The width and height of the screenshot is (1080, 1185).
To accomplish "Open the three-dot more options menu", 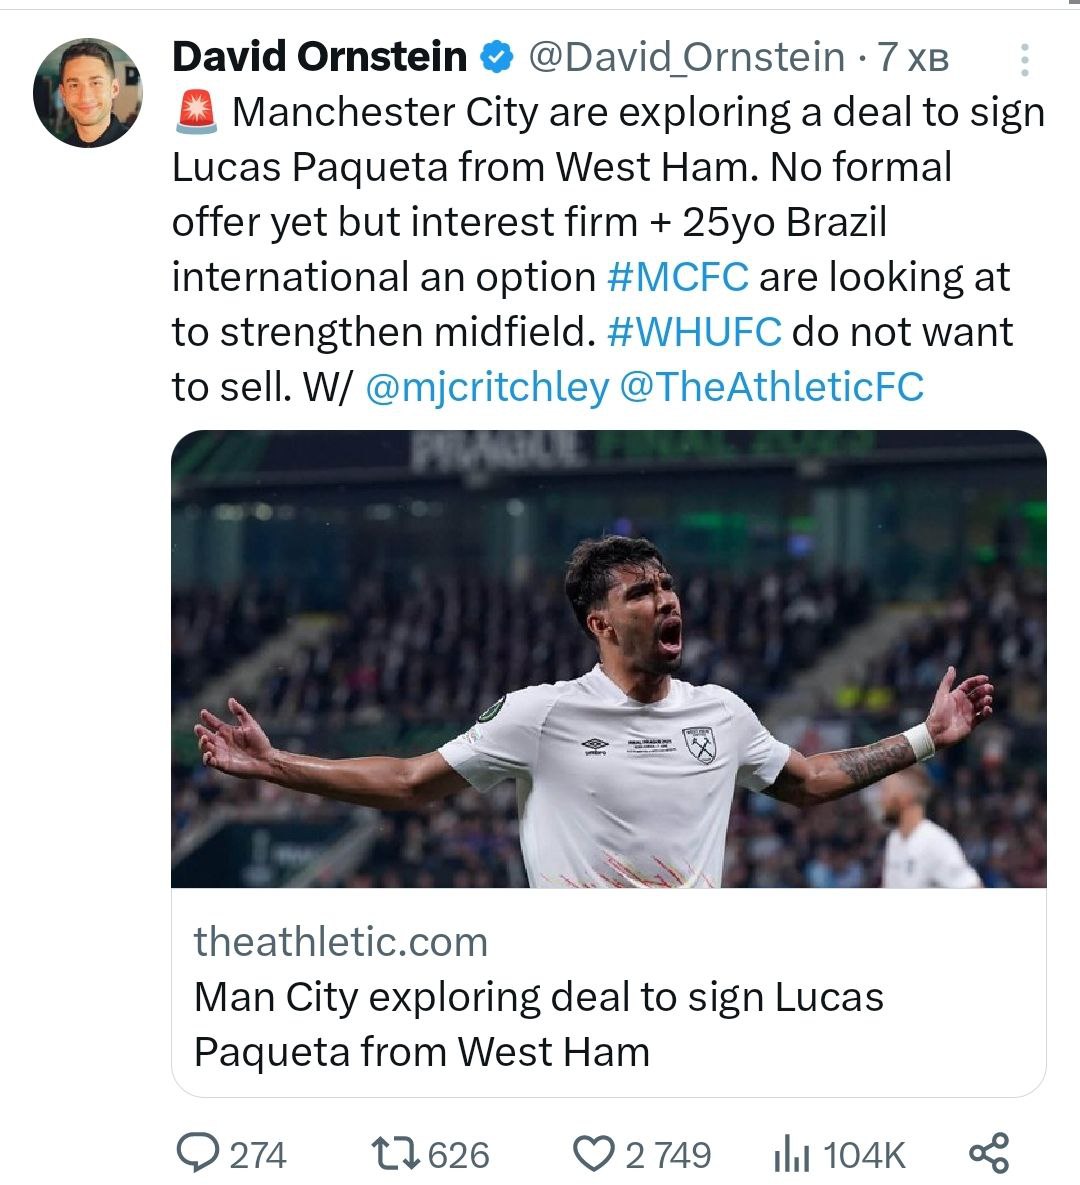I will coord(1024,61).
